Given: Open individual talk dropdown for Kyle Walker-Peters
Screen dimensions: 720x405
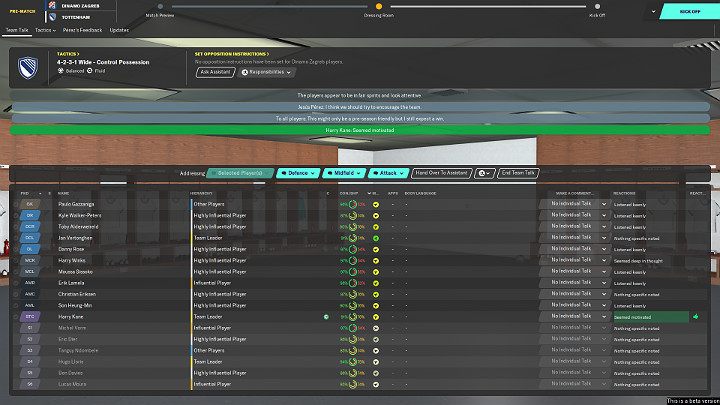Looking at the screenshot, I should click(x=578, y=214).
